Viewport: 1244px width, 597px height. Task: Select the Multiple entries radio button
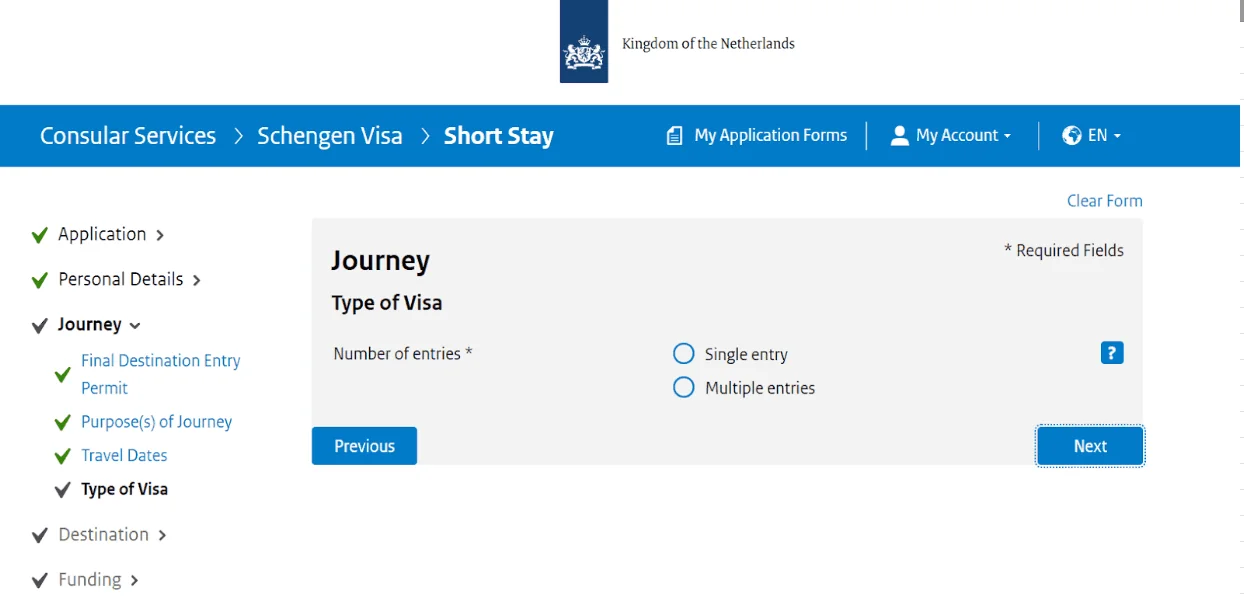(684, 387)
